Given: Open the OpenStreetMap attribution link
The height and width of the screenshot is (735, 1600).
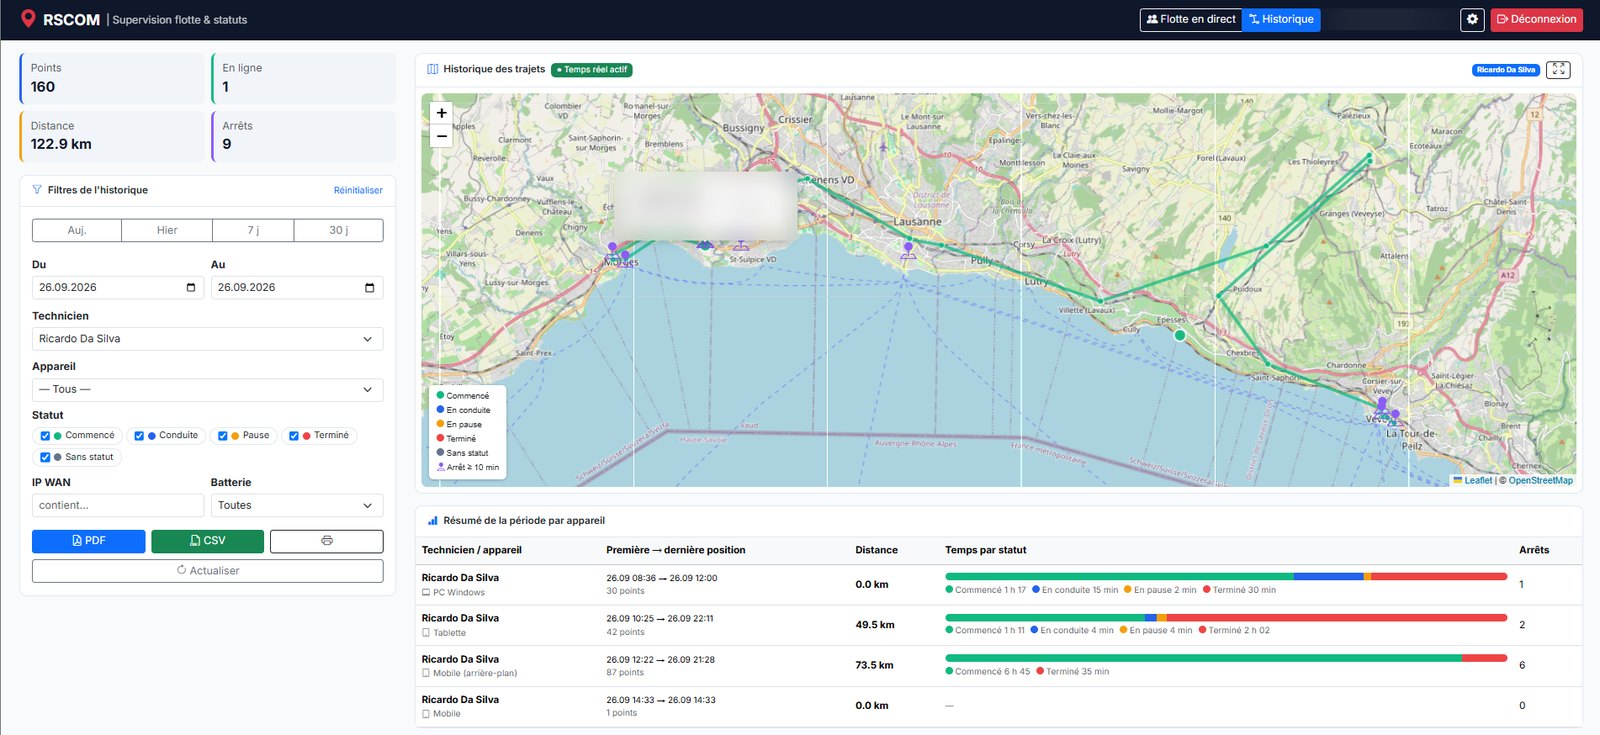Looking at the screenshot, I should (1540, 481).
